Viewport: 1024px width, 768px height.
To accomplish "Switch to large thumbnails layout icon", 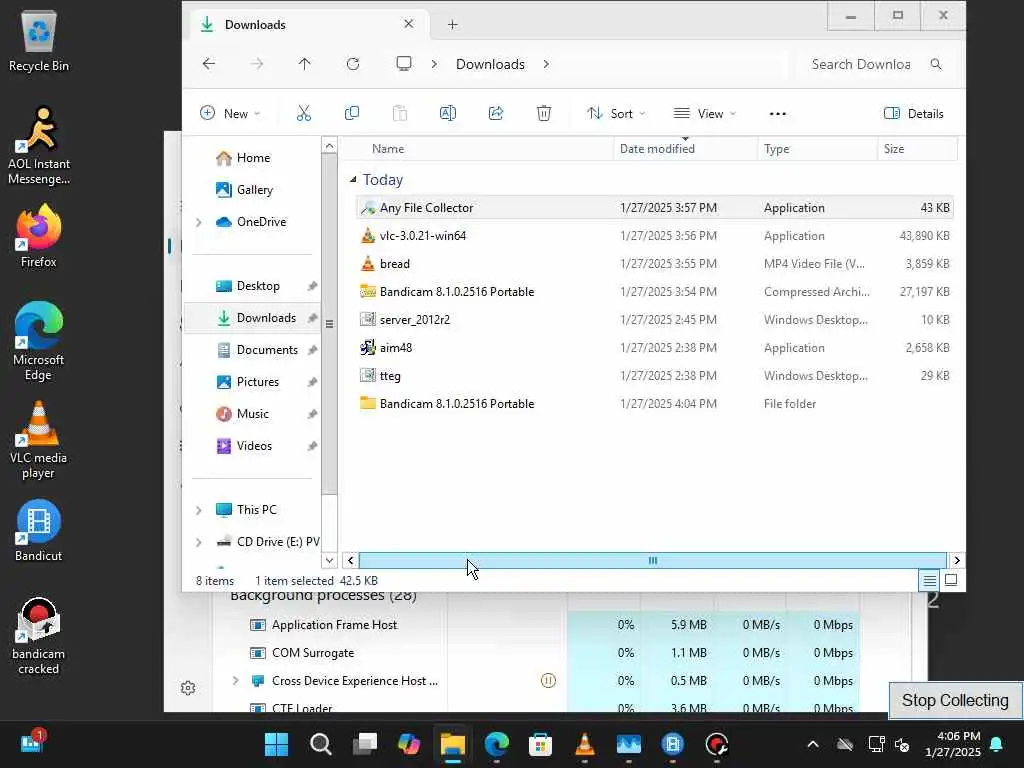I will pos(951,580).
